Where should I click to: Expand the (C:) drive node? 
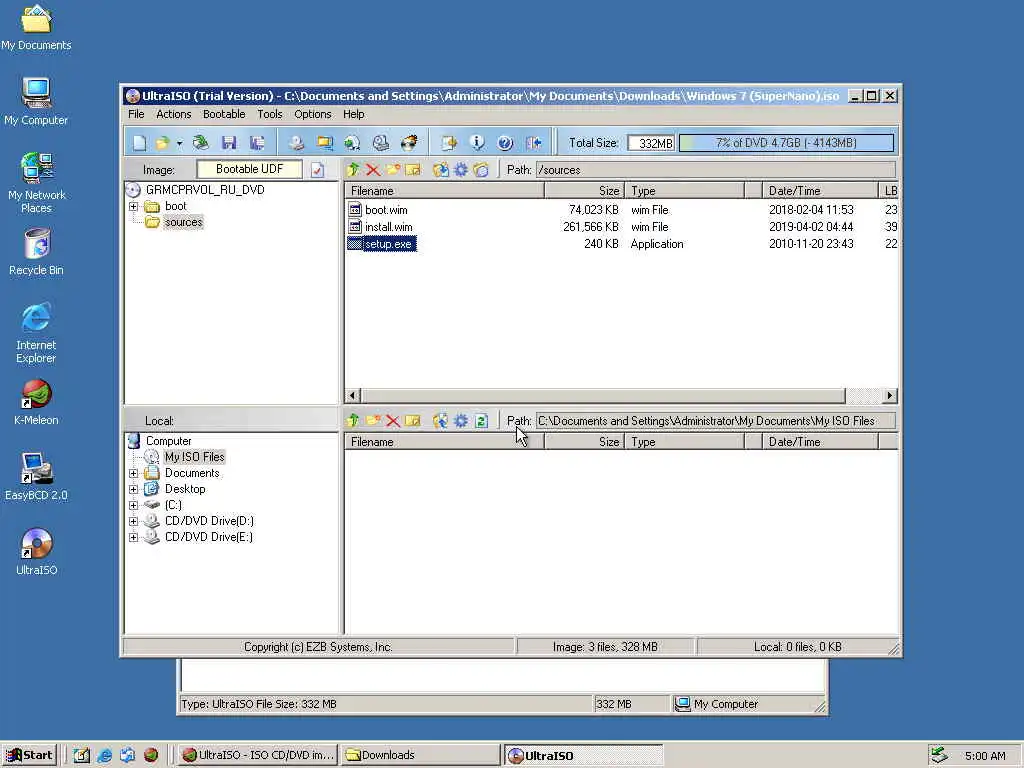click(x=133, y=505)
